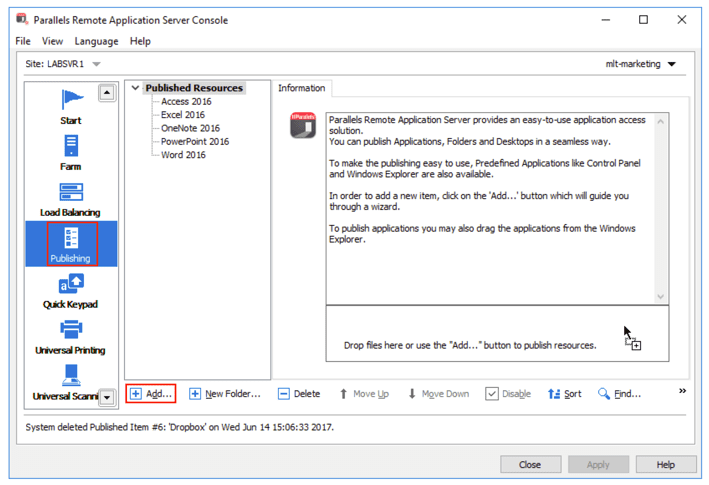
Task: Open the View menu
Action: coord(52,41)
